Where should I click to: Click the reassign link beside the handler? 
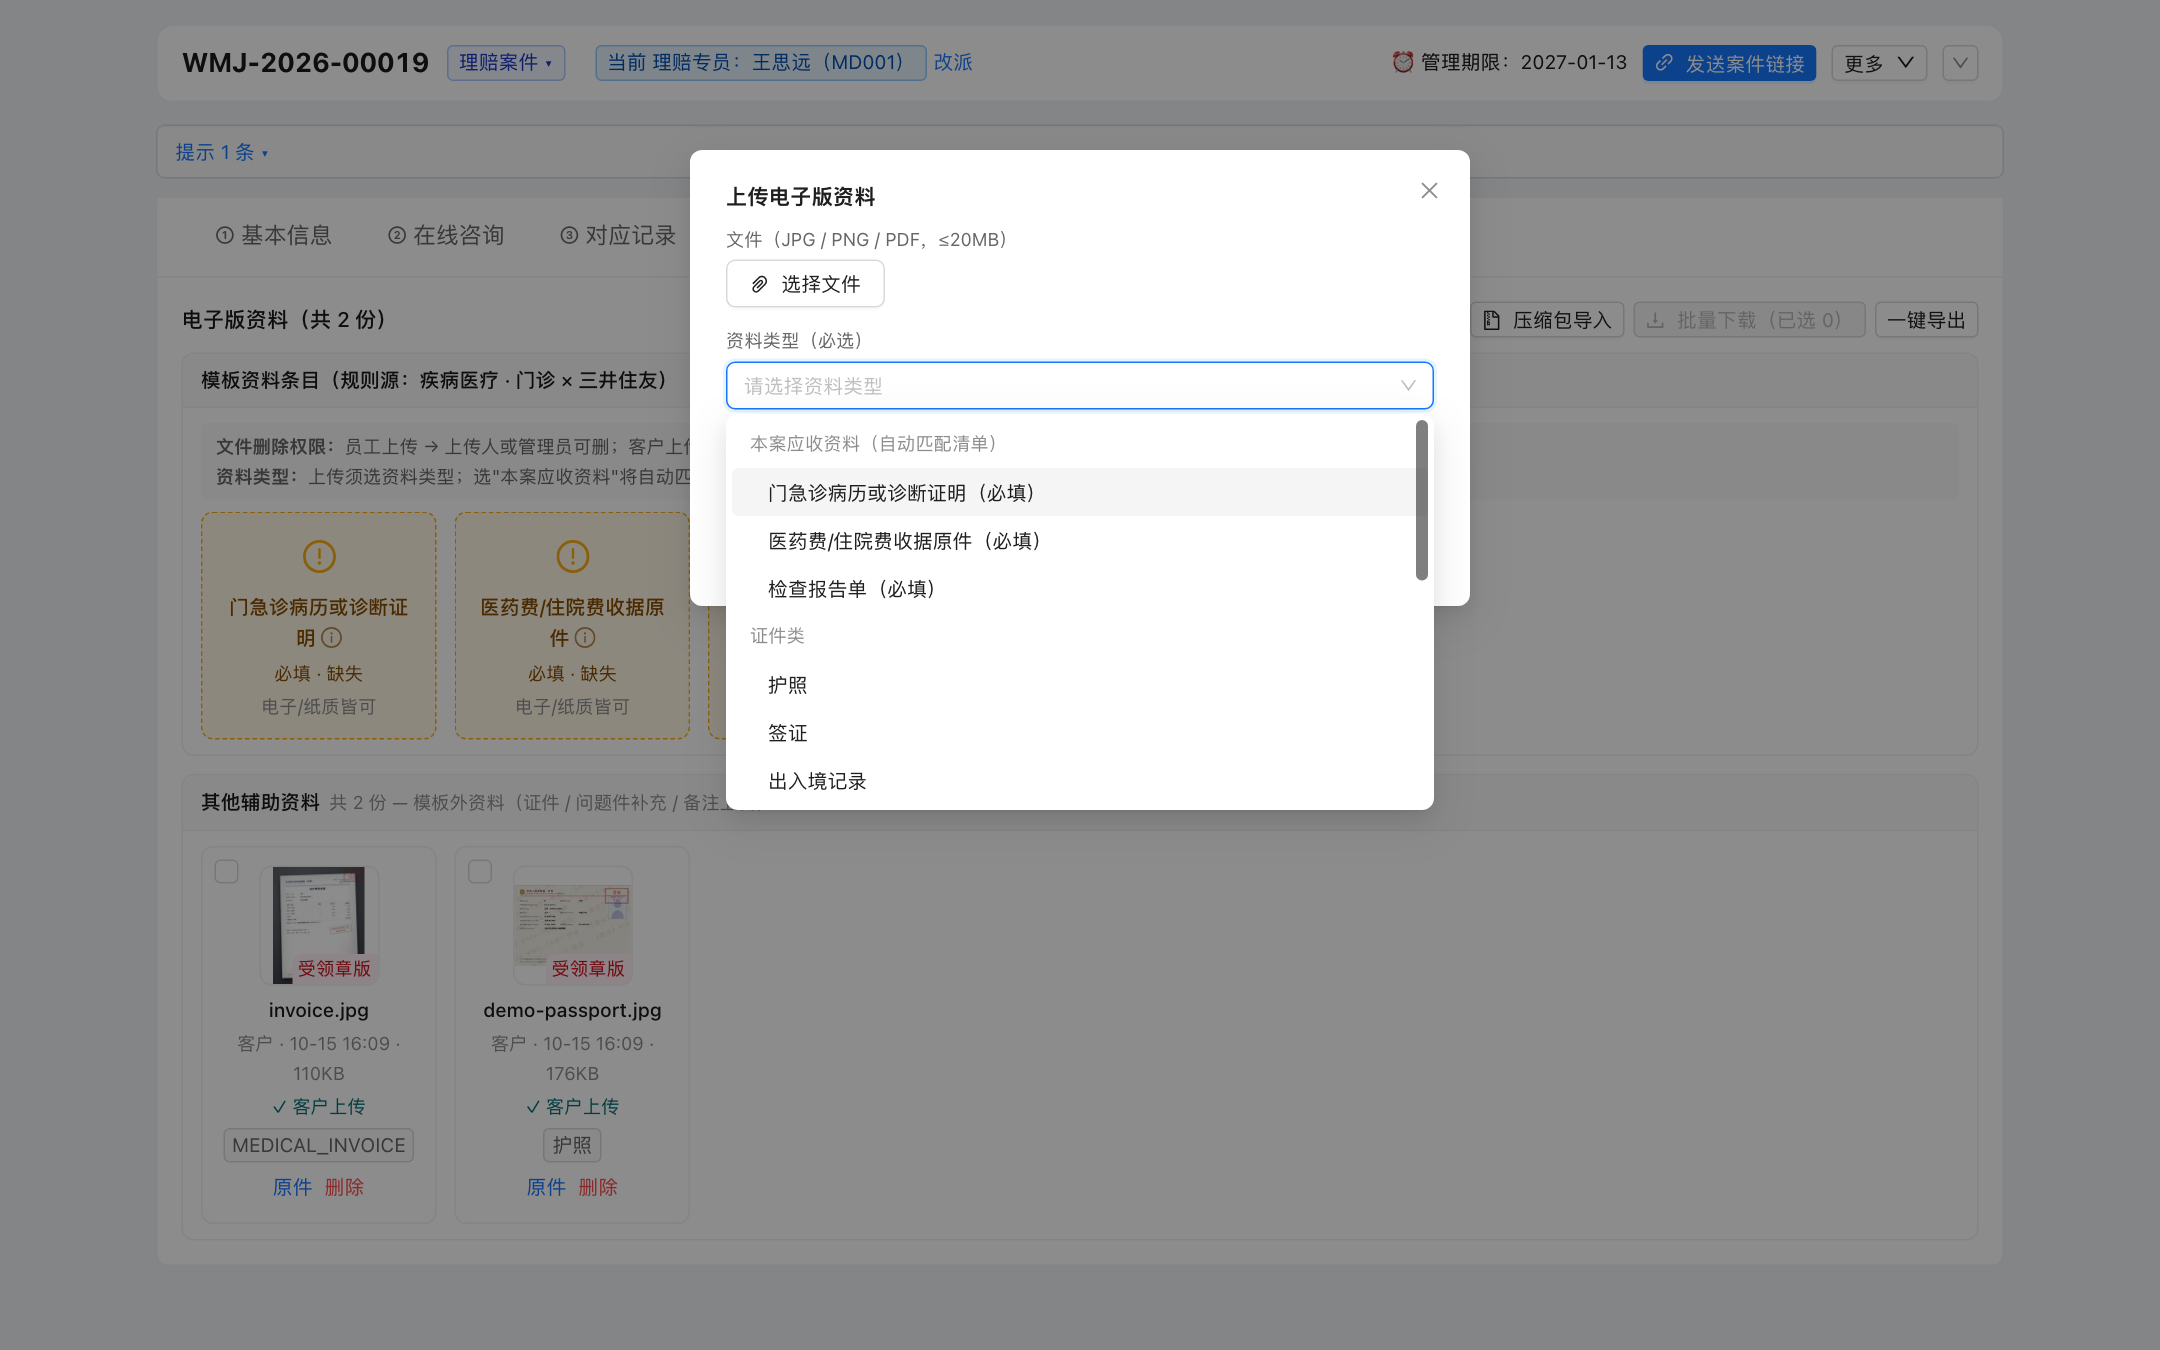tap(953, 63)
